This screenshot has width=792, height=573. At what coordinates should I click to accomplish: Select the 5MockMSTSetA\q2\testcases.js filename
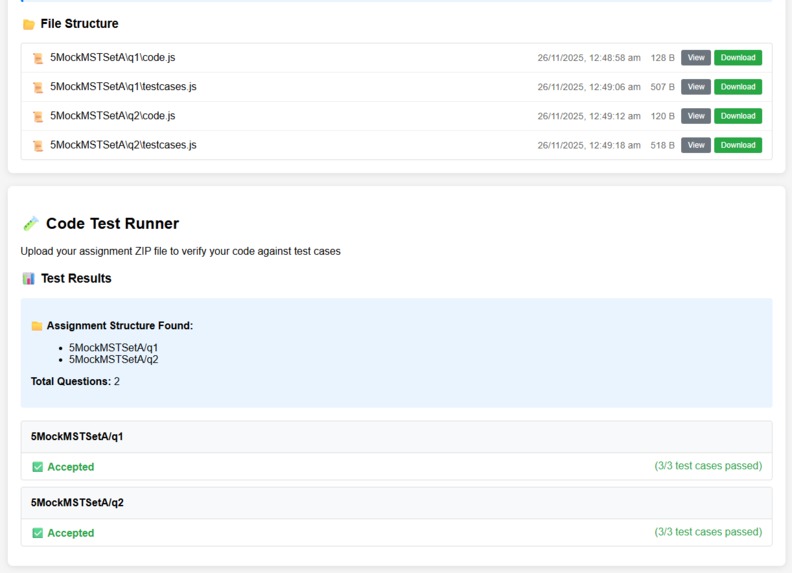pyautogui.click(x=123, y=146)
